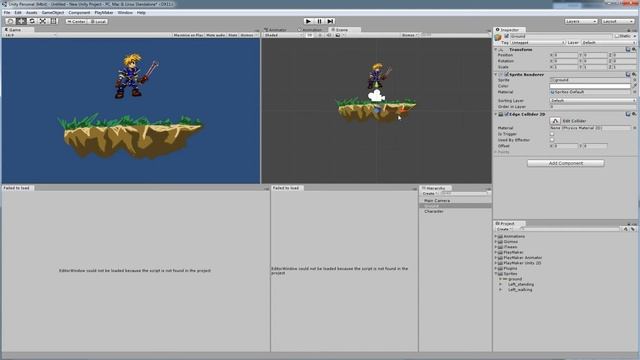This screenshot has width=640, height=360.
Task: Open the Sprite Renderer gear menu
Action: [x=634, y=75]
